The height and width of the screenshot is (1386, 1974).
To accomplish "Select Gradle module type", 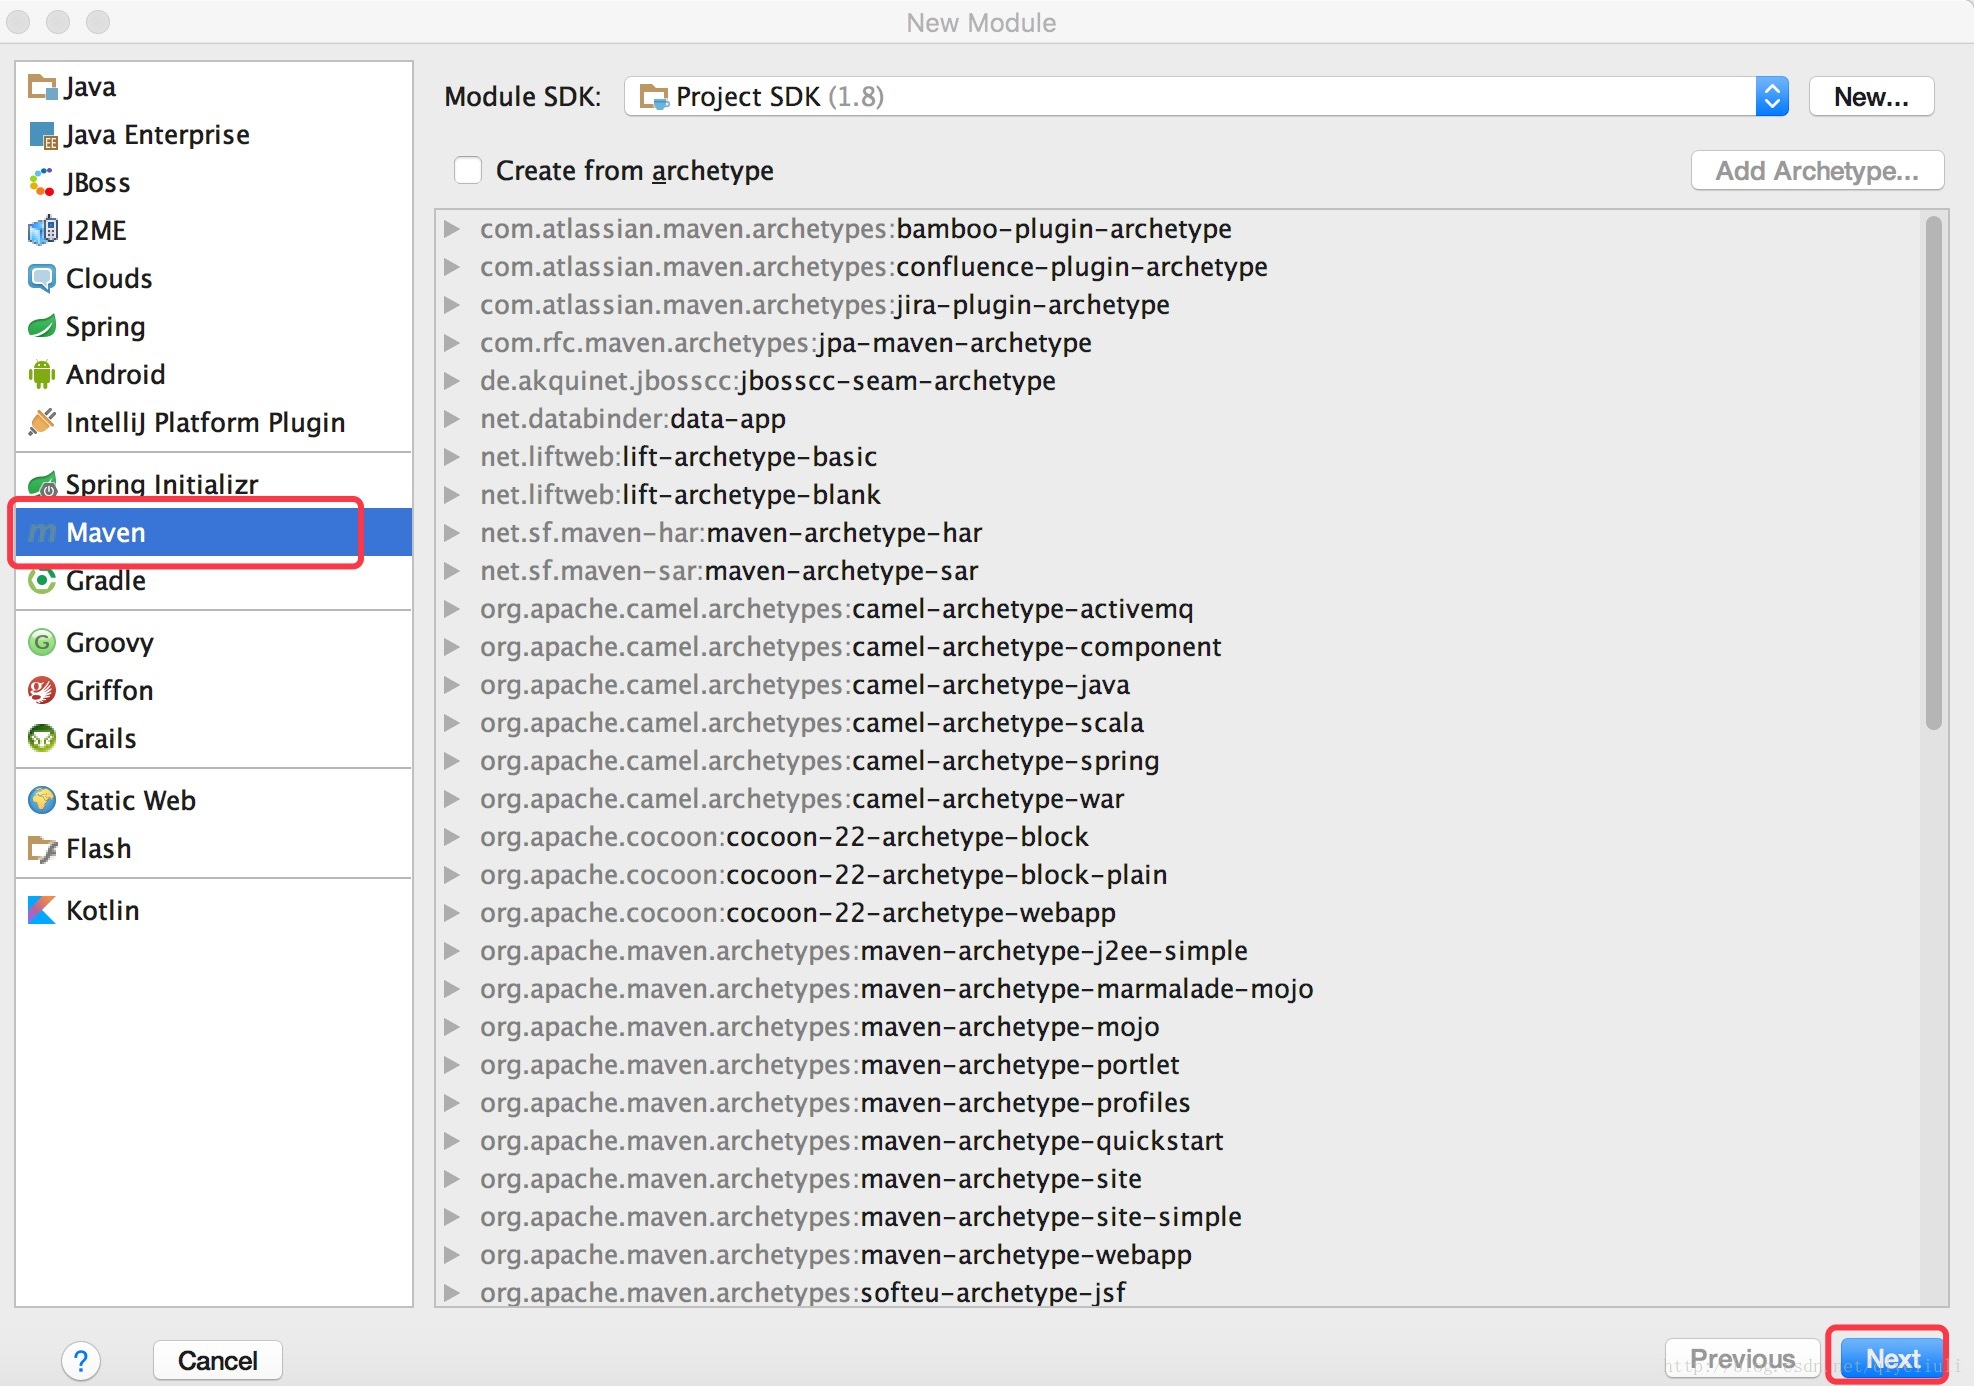I will 214,581.
